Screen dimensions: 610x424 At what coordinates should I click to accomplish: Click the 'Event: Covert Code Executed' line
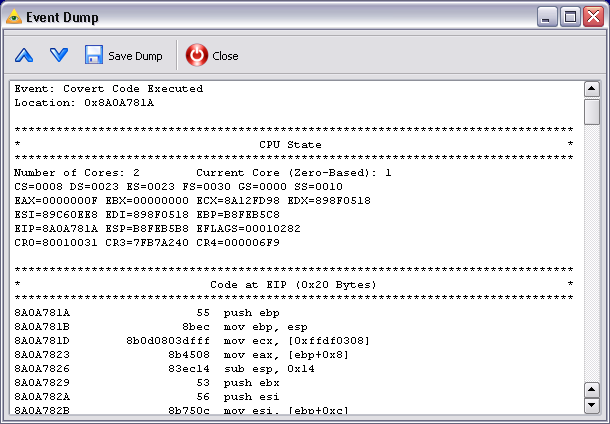click(109, 89)
